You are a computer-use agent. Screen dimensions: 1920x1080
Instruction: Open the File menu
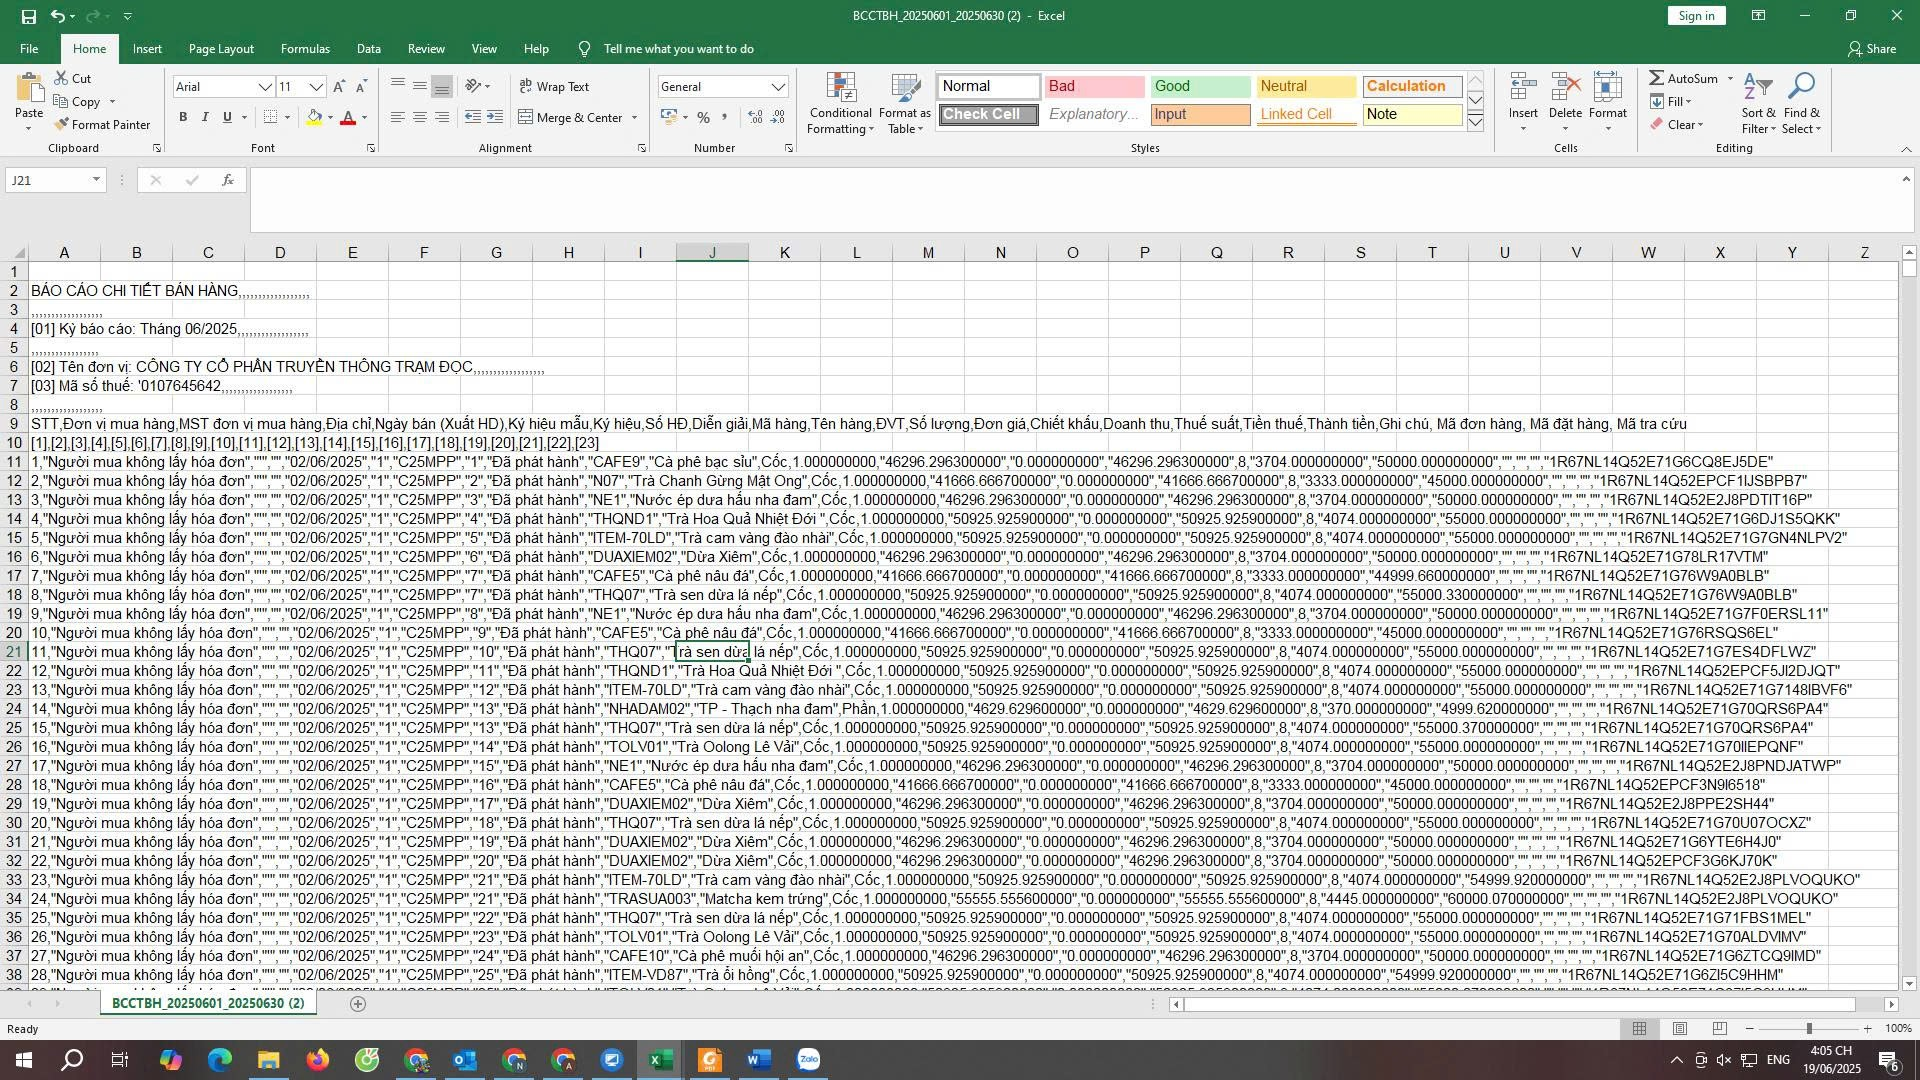(29, 49)
